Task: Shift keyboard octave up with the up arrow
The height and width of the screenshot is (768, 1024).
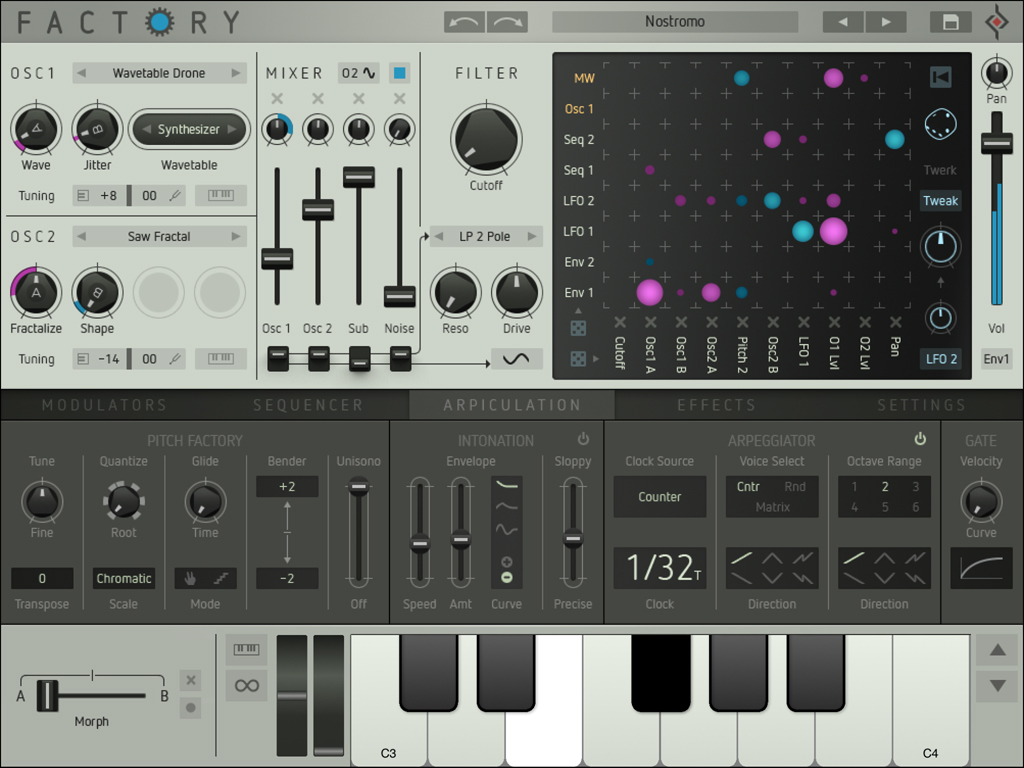Action: click(x=997, y=650)
